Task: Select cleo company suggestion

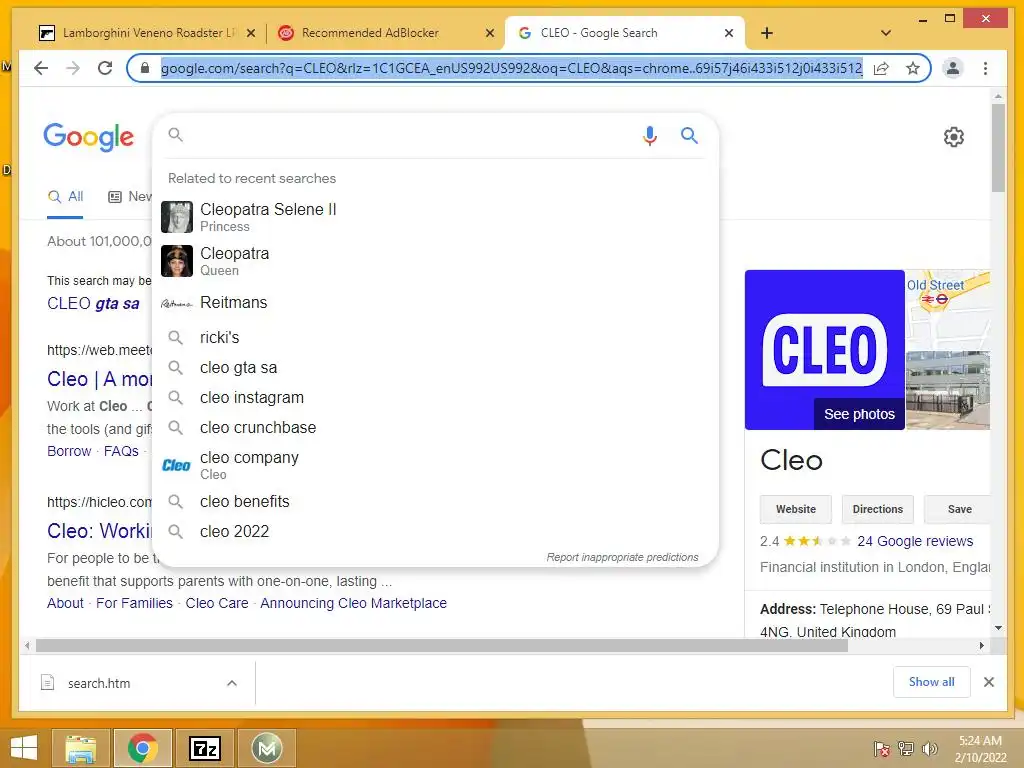Action: [436, 465]
